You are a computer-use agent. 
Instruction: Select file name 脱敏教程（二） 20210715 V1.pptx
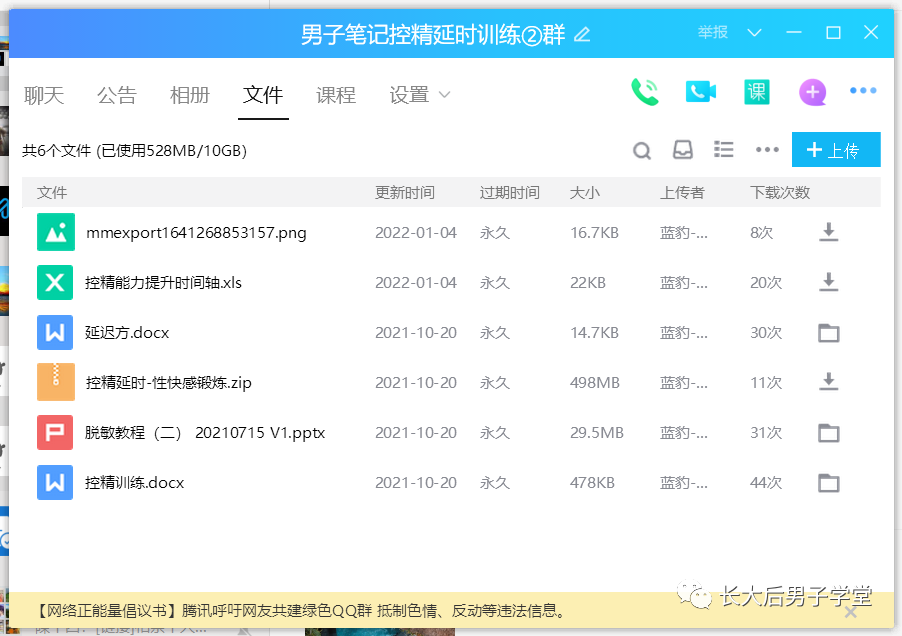click(205, 433)
